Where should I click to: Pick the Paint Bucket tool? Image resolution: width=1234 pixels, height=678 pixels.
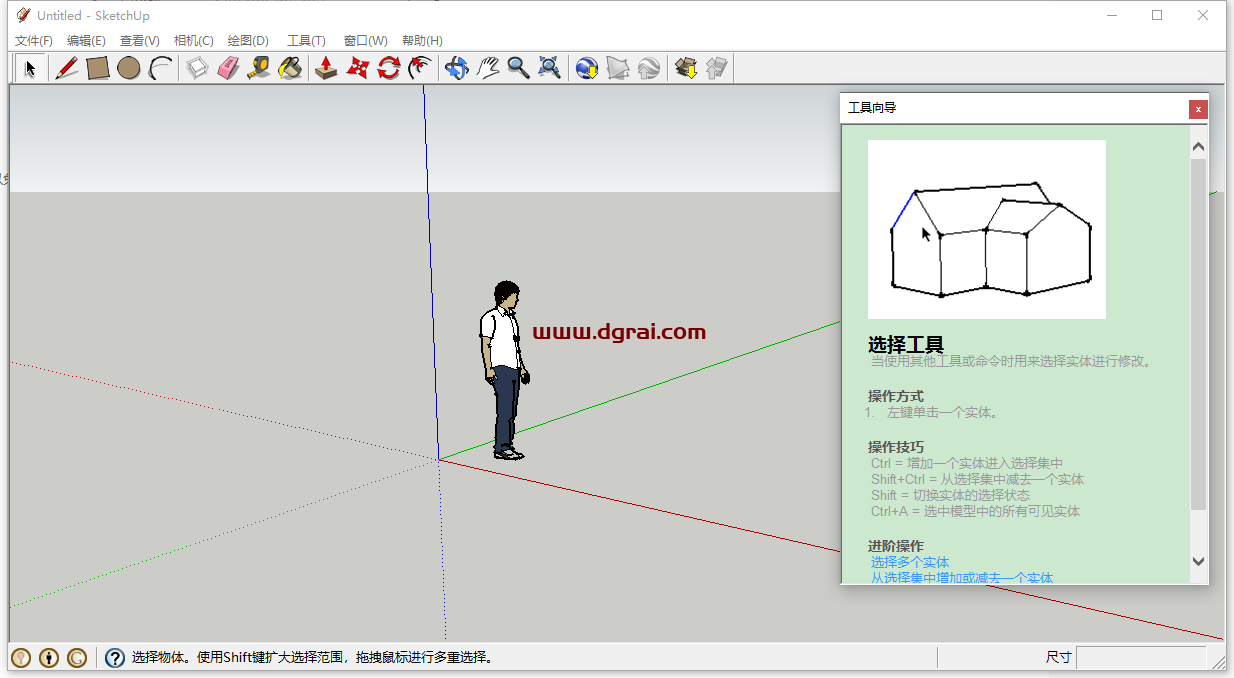[x=290, y=67]
